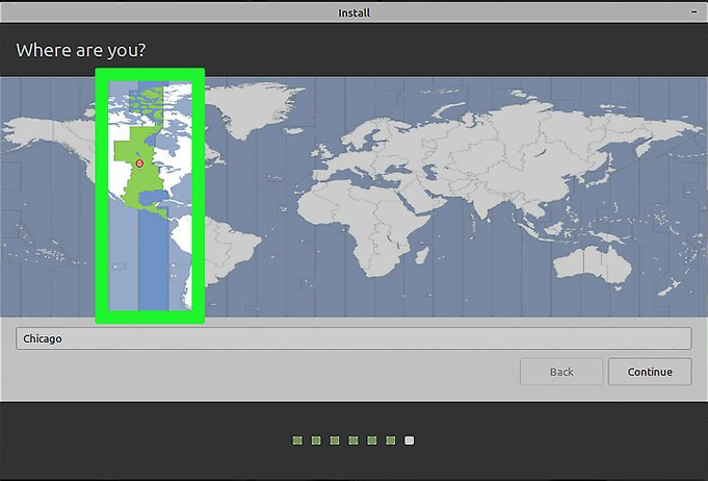Click the white last progress dot
This screenshot has width=708, height=481.
pyautogui.click(x=409, y=440)
